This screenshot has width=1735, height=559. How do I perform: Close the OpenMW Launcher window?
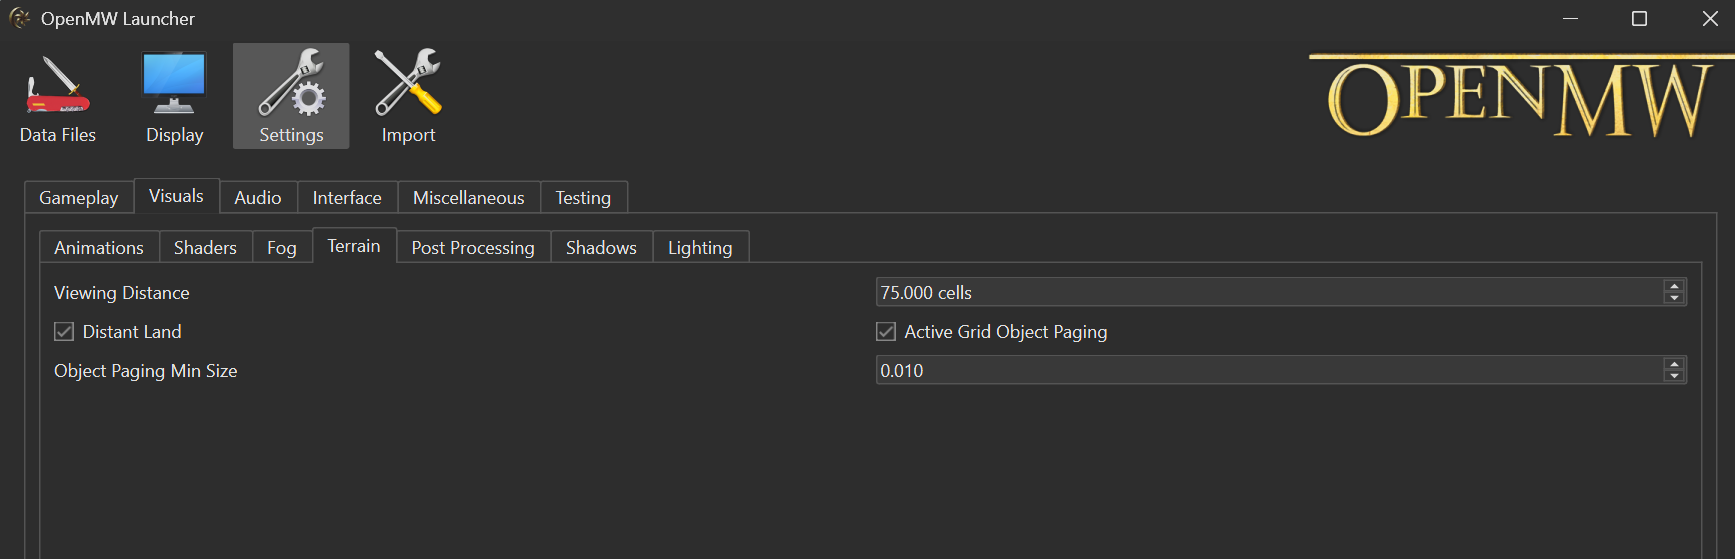coord(1710,18)
